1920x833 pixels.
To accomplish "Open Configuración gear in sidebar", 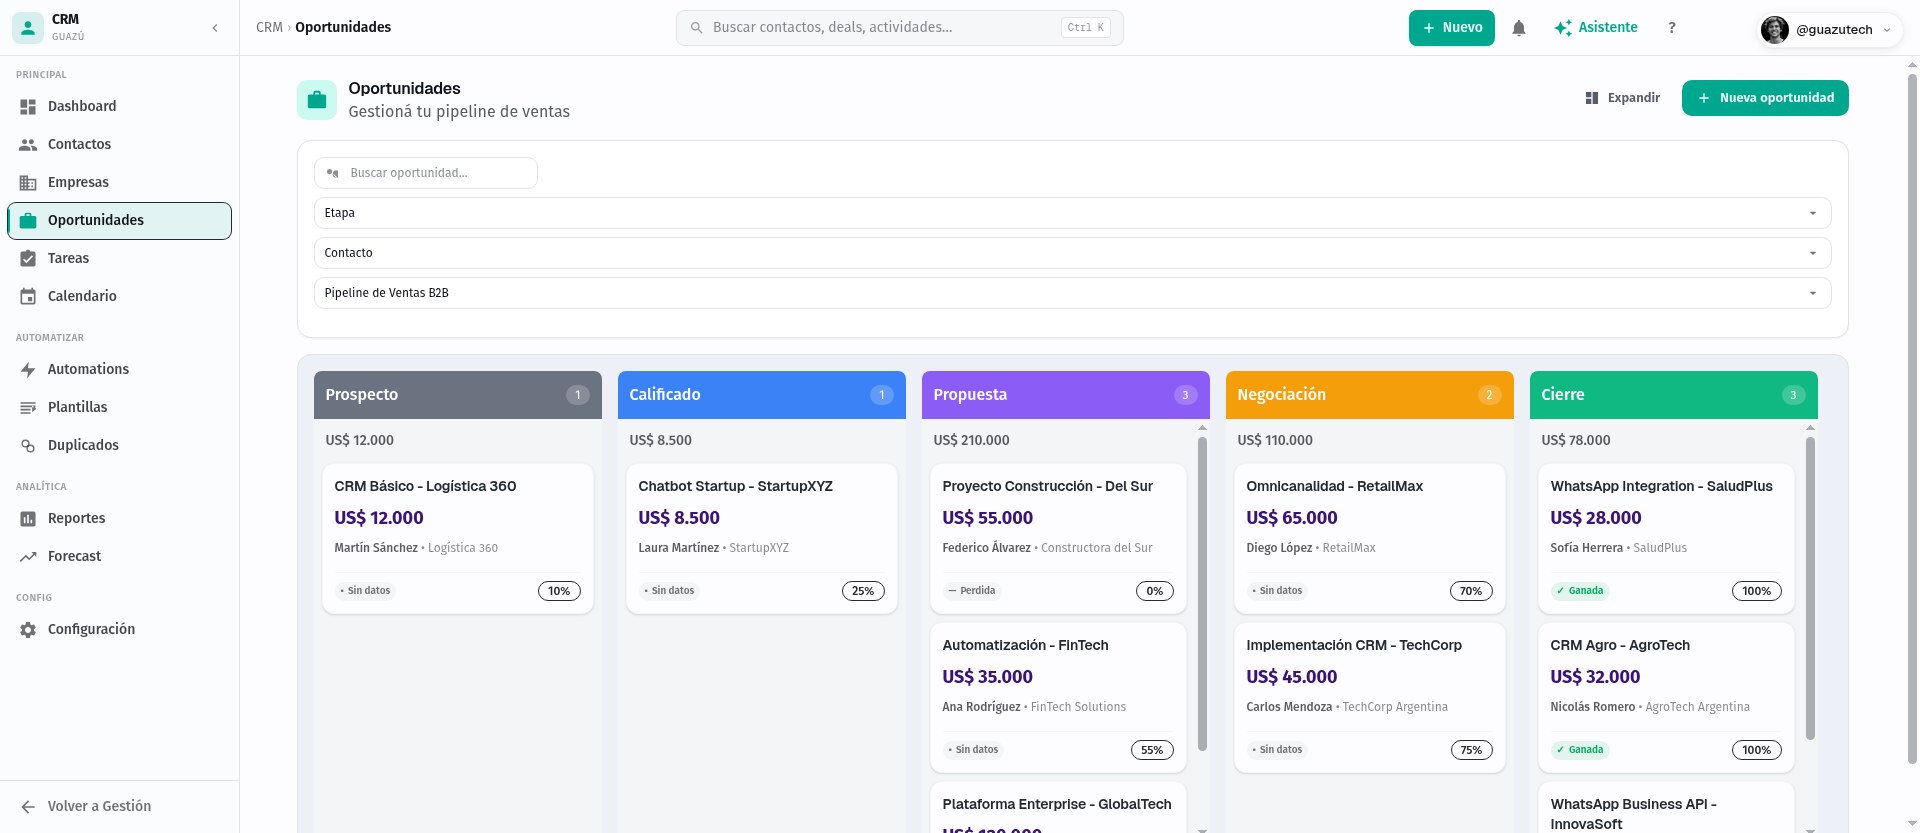I will click(28, 630).
